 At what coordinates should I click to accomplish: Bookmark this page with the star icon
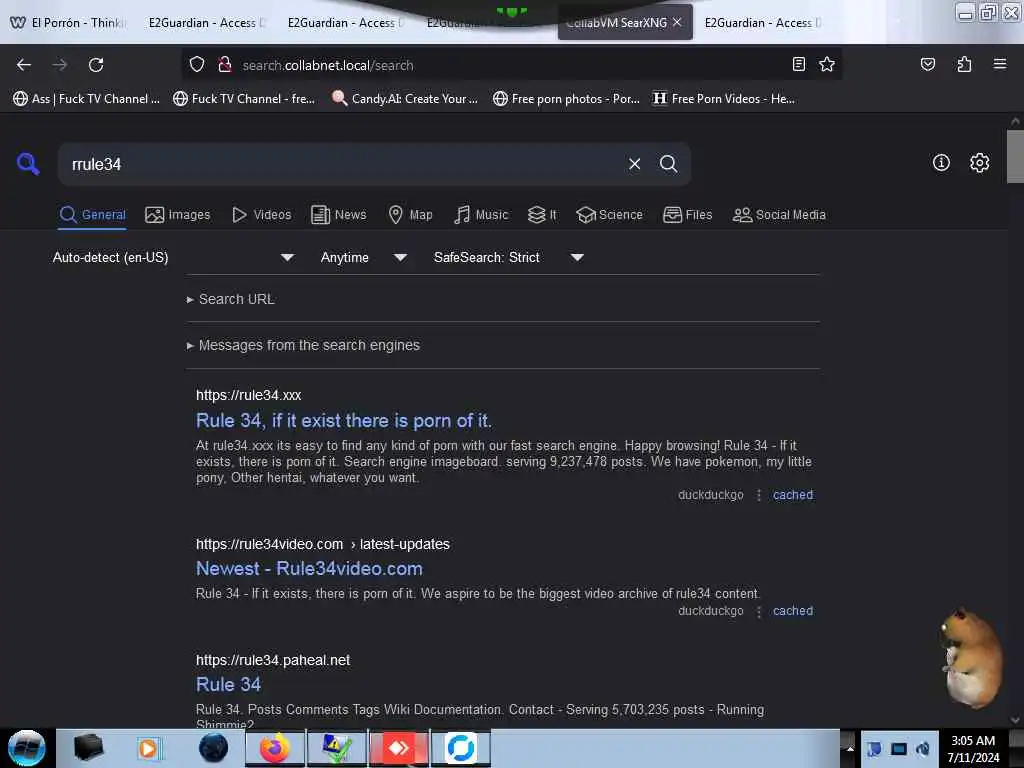pos(827,64)
